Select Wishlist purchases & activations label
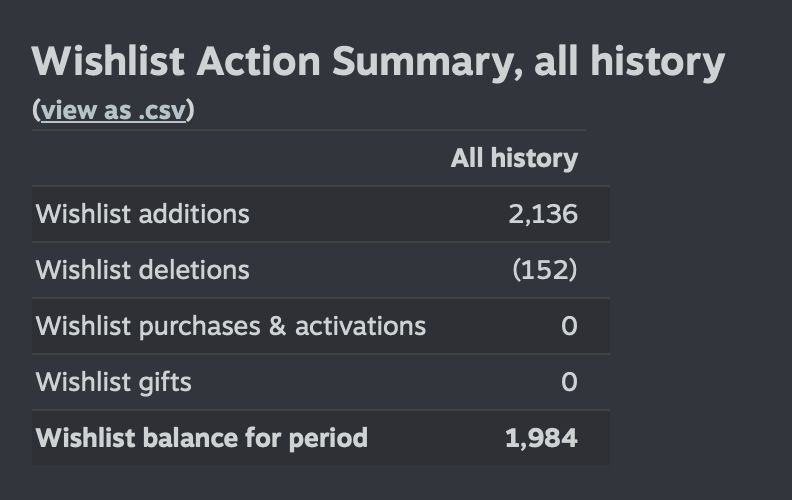 pos(231,326)
